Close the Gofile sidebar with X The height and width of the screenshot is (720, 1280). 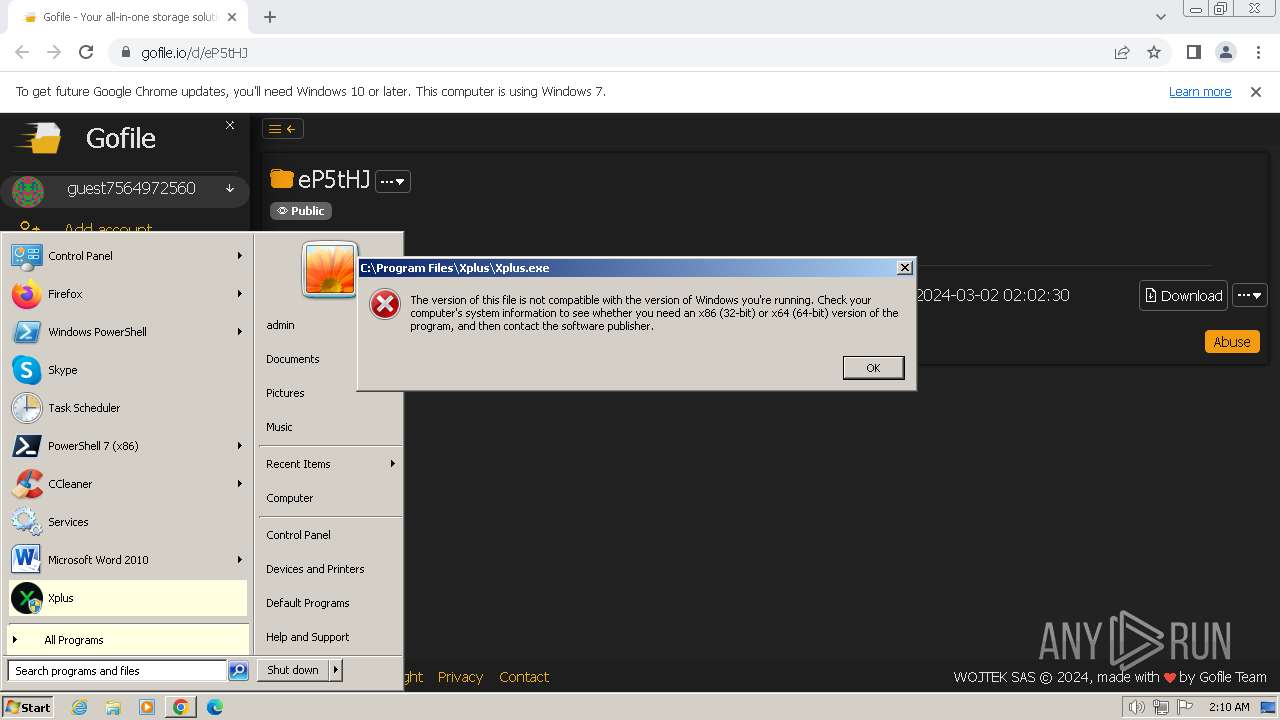point(230,125)
